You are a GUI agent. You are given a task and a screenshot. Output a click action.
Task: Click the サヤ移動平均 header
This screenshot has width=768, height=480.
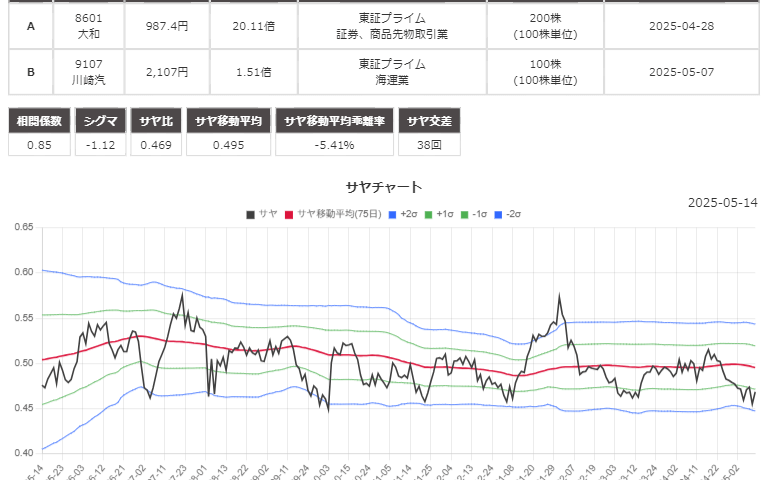click(x=228, y=120)
